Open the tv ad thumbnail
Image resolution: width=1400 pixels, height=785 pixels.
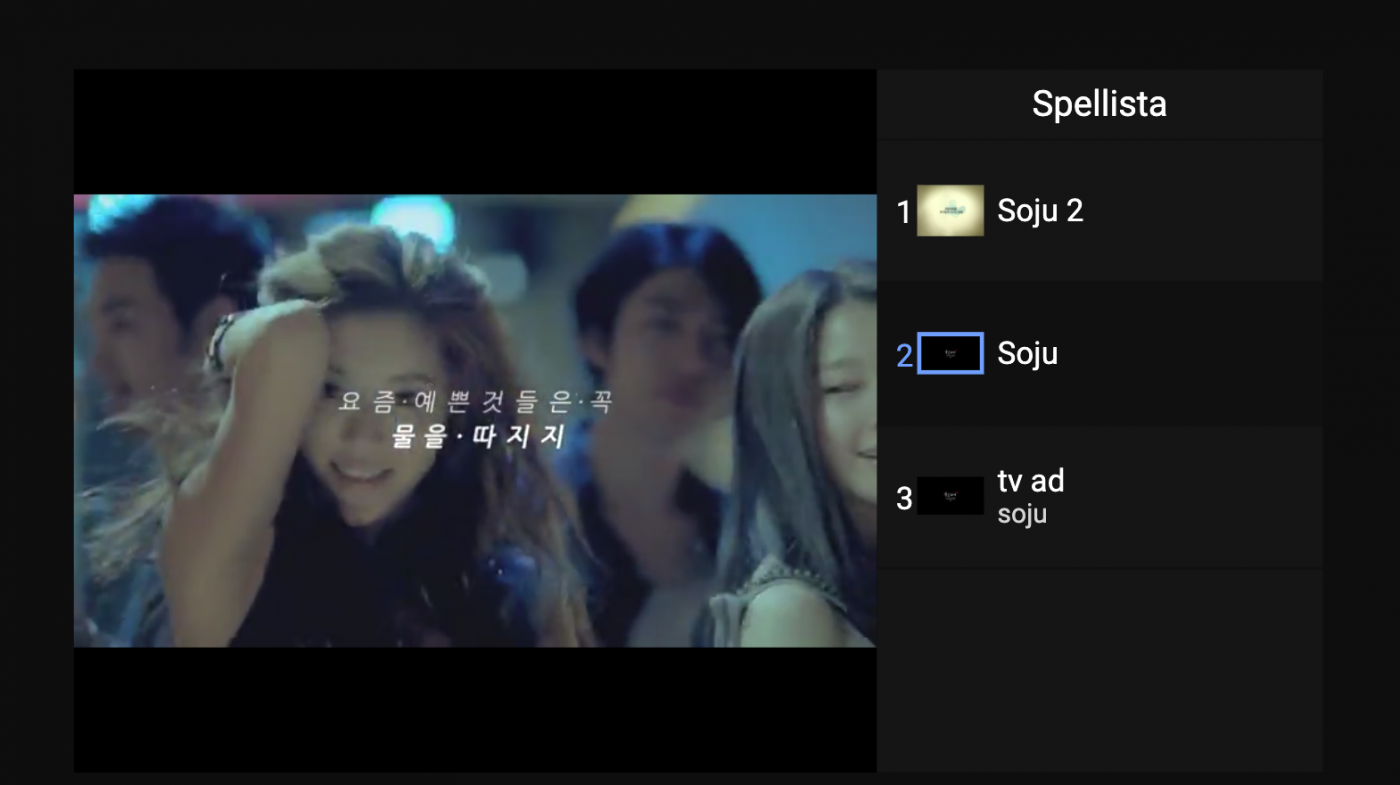[950, 497]
